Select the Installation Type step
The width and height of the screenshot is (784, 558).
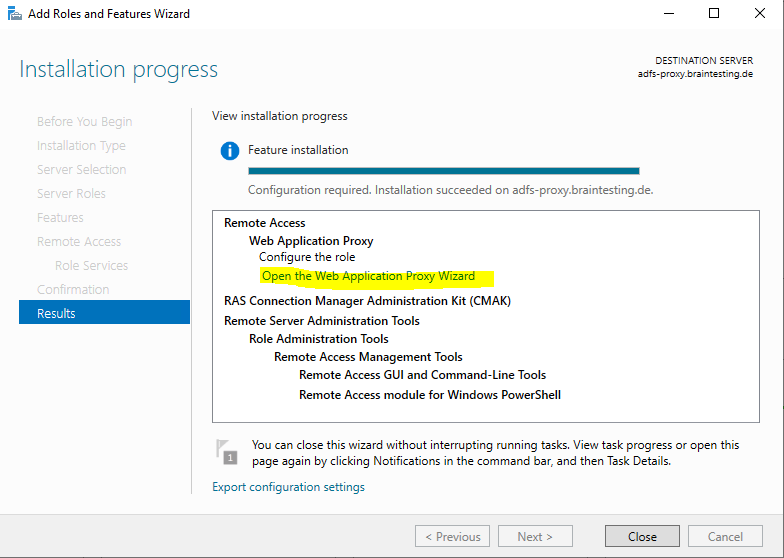point(81,146)
